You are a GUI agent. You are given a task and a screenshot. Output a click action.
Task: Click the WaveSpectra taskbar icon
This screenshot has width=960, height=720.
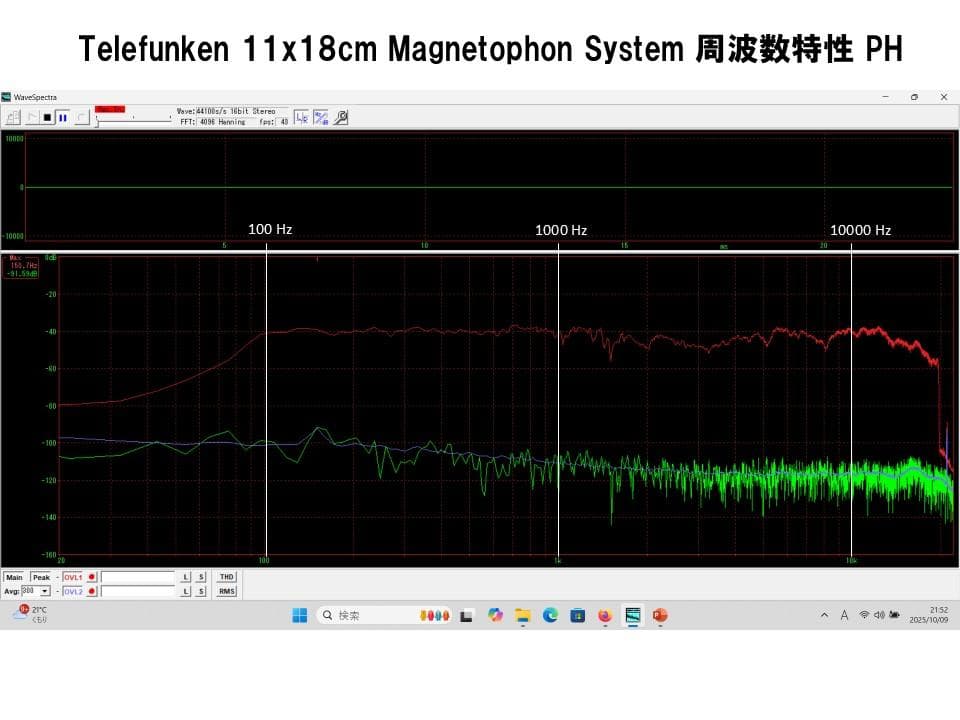(632, 615)
